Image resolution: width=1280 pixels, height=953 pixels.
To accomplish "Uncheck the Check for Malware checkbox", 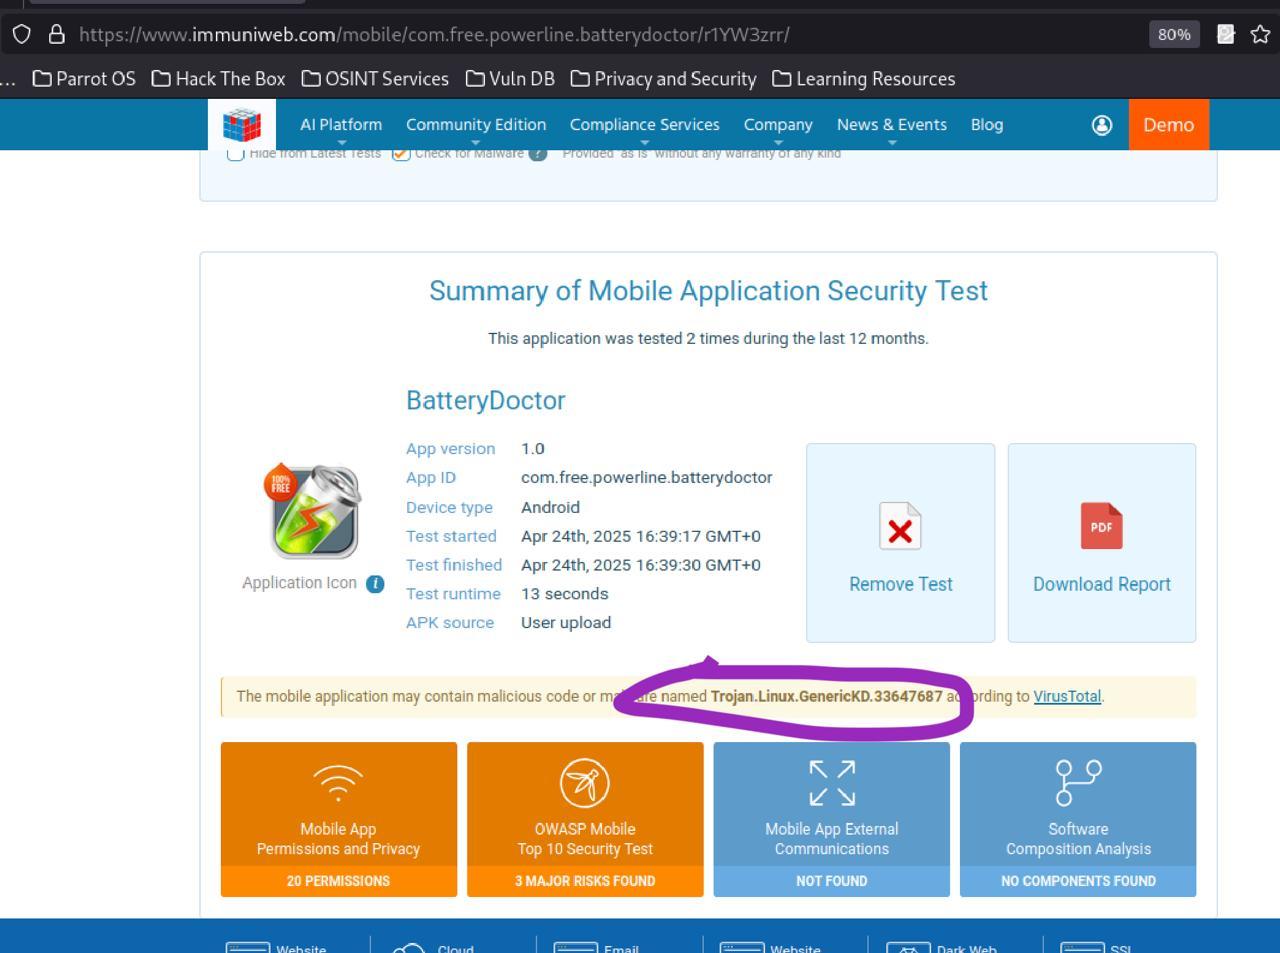I will [401, 154].
